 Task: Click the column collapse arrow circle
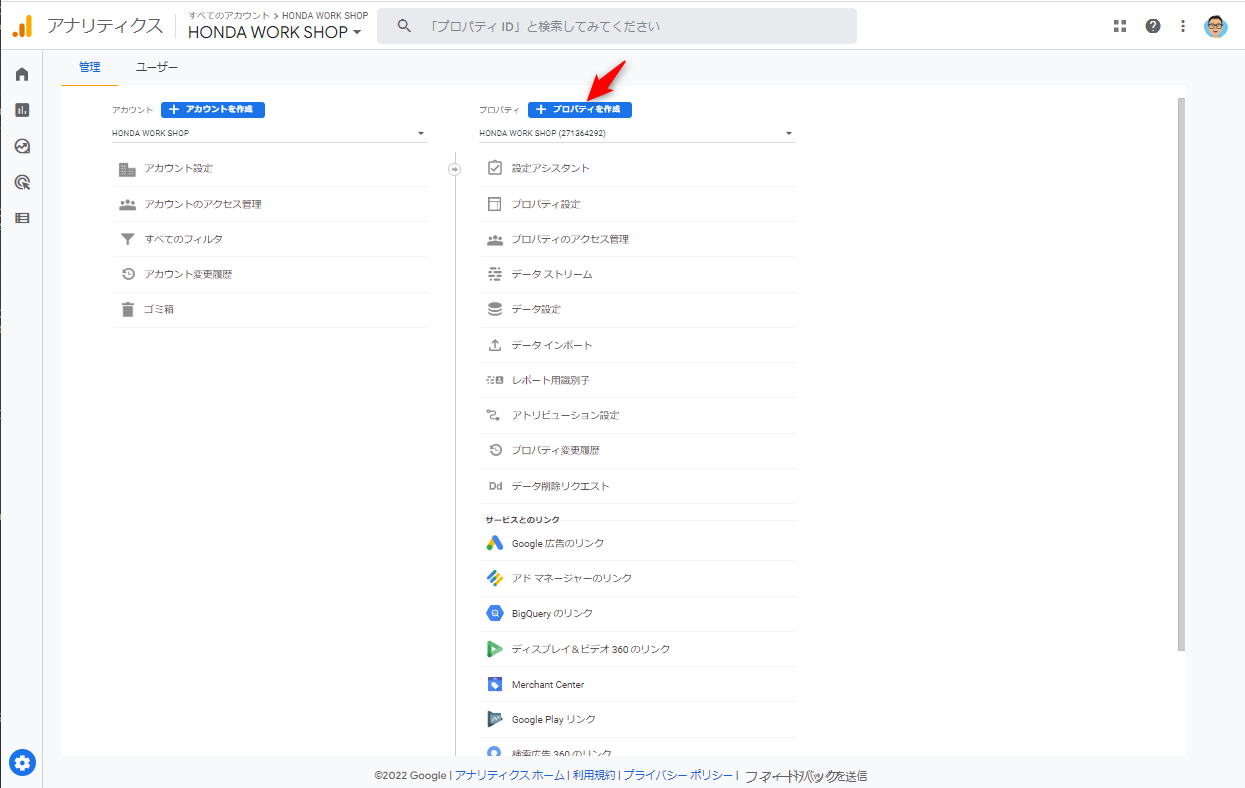pyautogui.click(x=455, y=169)
